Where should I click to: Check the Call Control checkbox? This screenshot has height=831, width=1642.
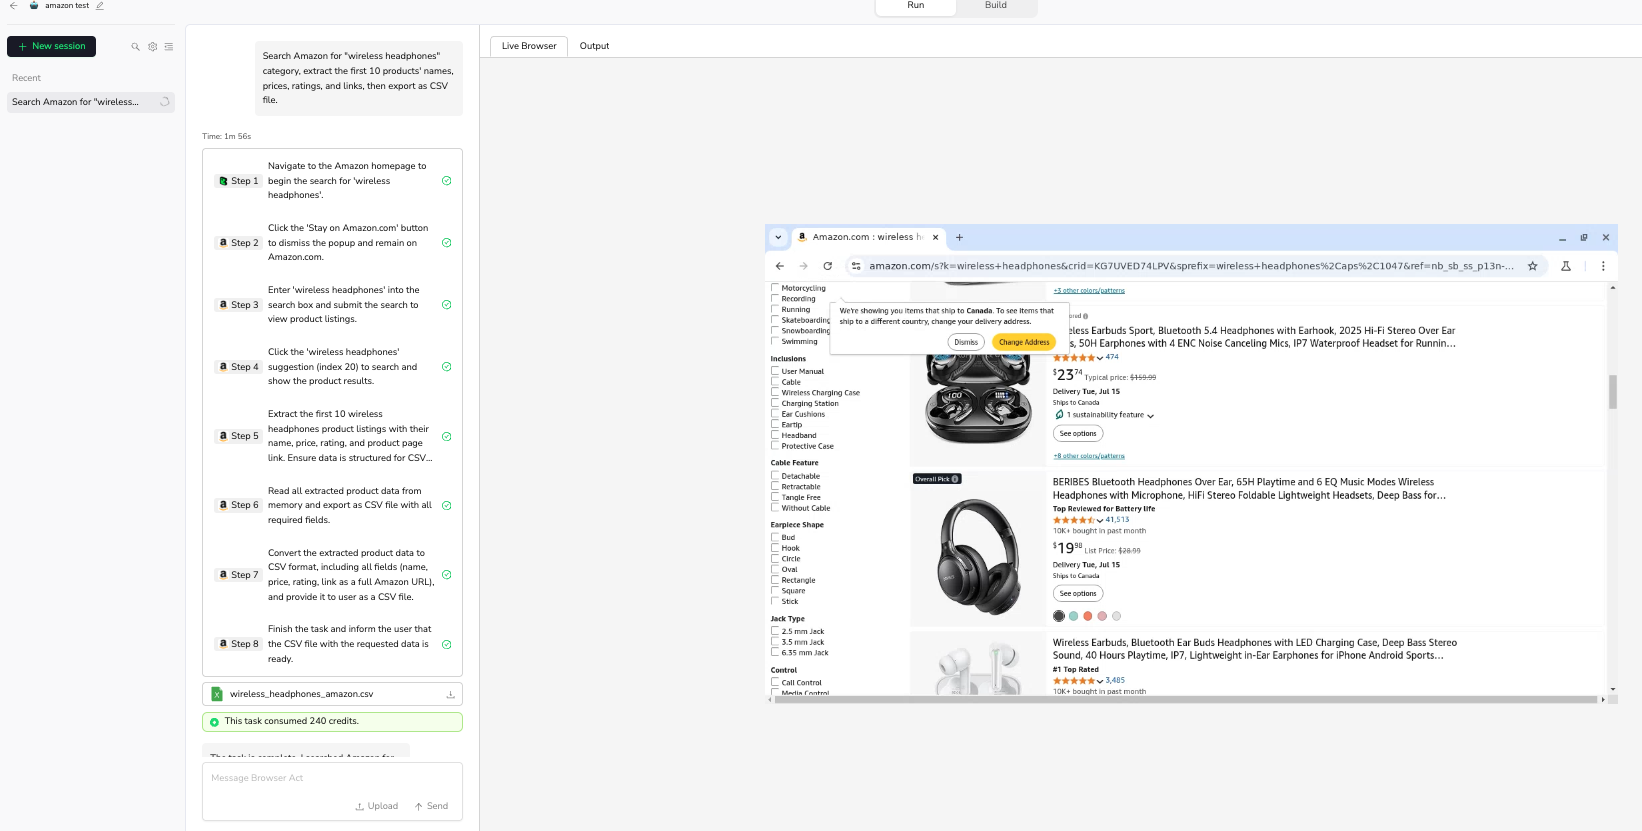(775, 682)
